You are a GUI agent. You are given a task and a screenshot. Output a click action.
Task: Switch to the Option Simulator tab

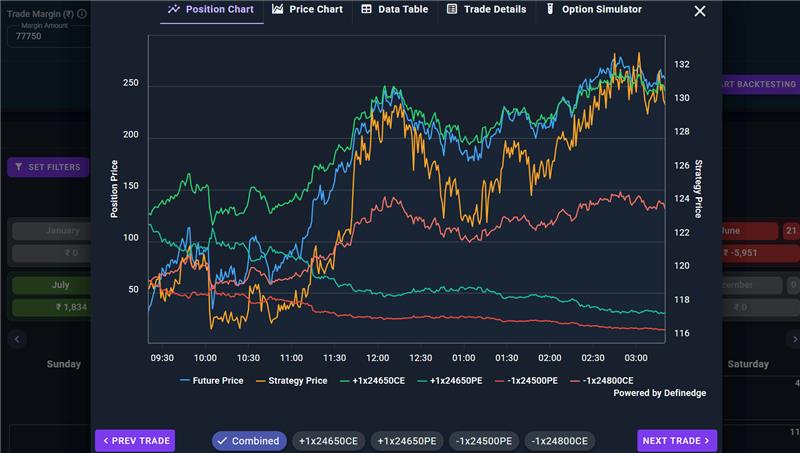click(594, 9)
